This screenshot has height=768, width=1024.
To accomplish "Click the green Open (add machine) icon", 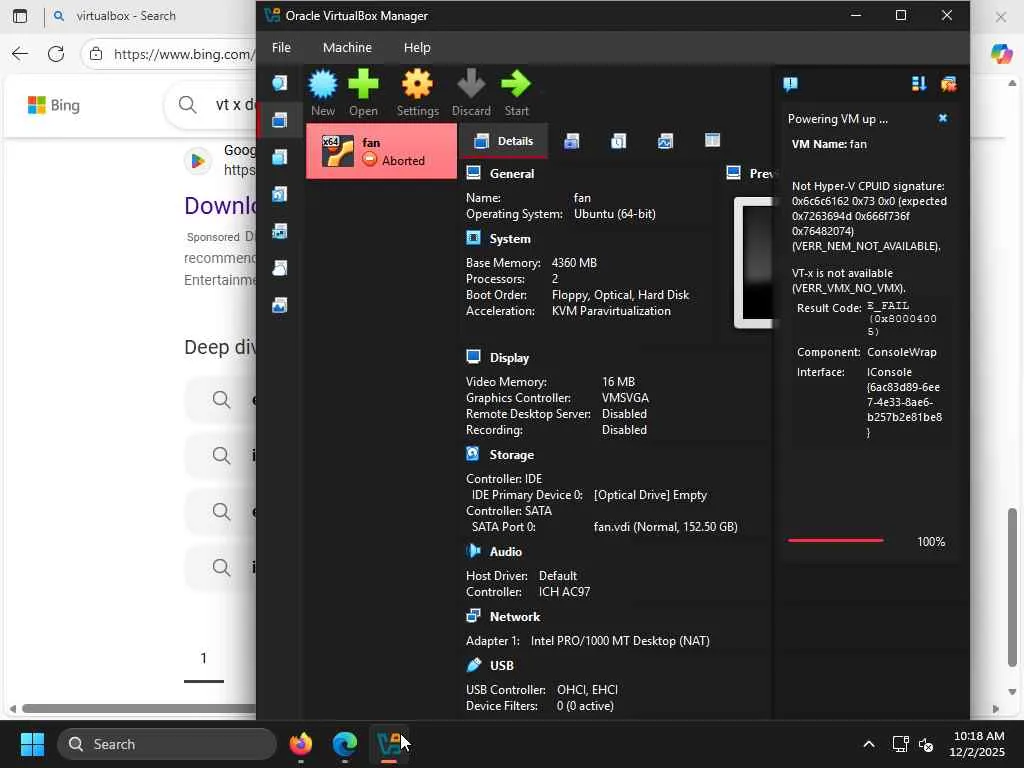I will [363, 85].
